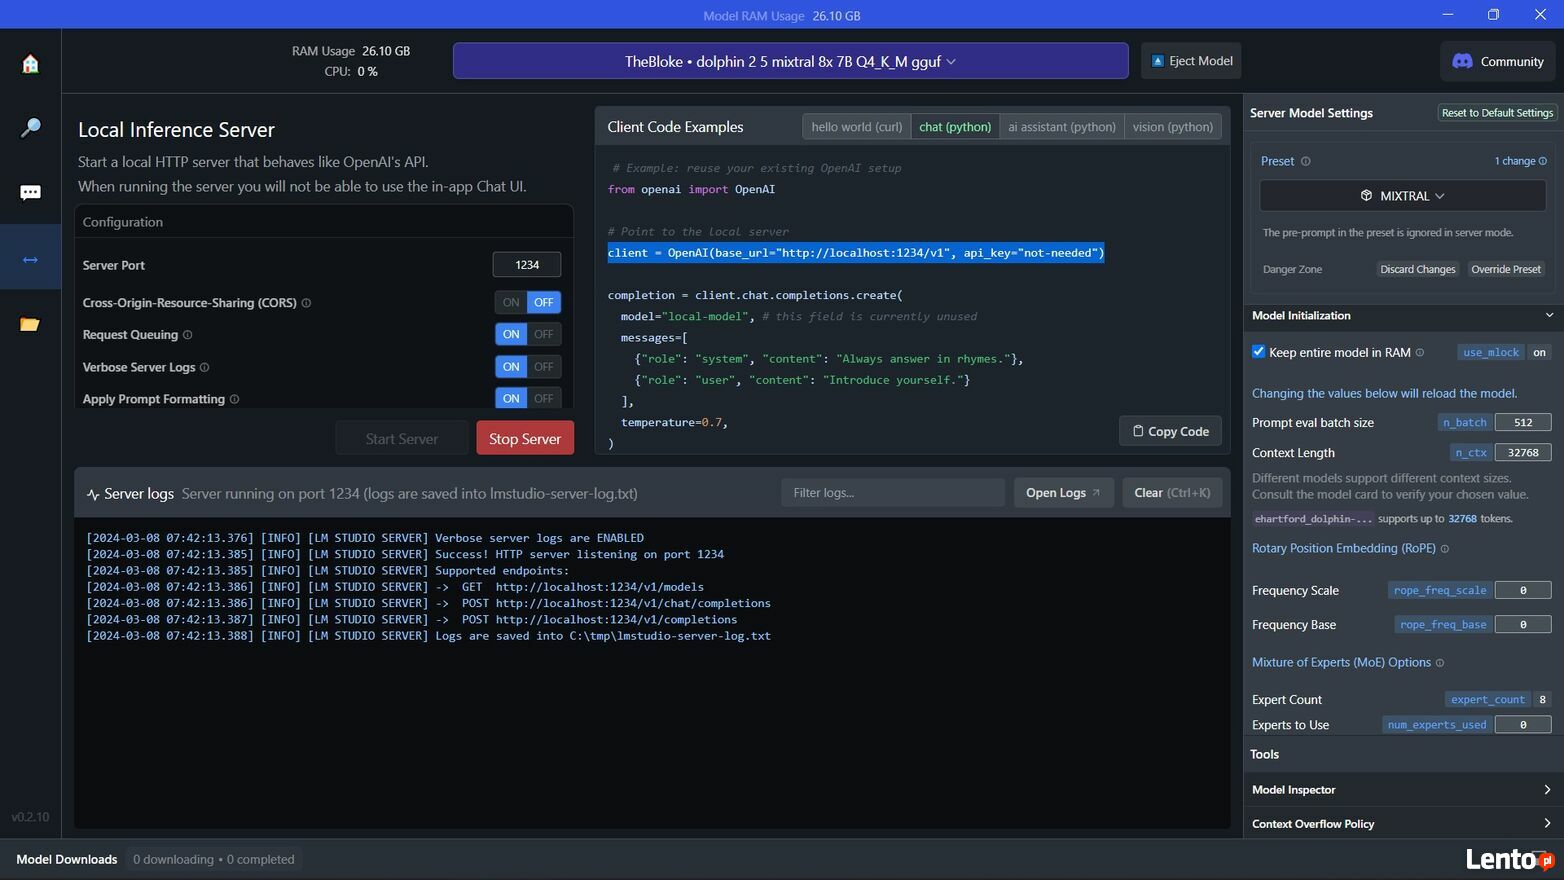Click the cube icon beside MIXTRAL

point(1366,196)
